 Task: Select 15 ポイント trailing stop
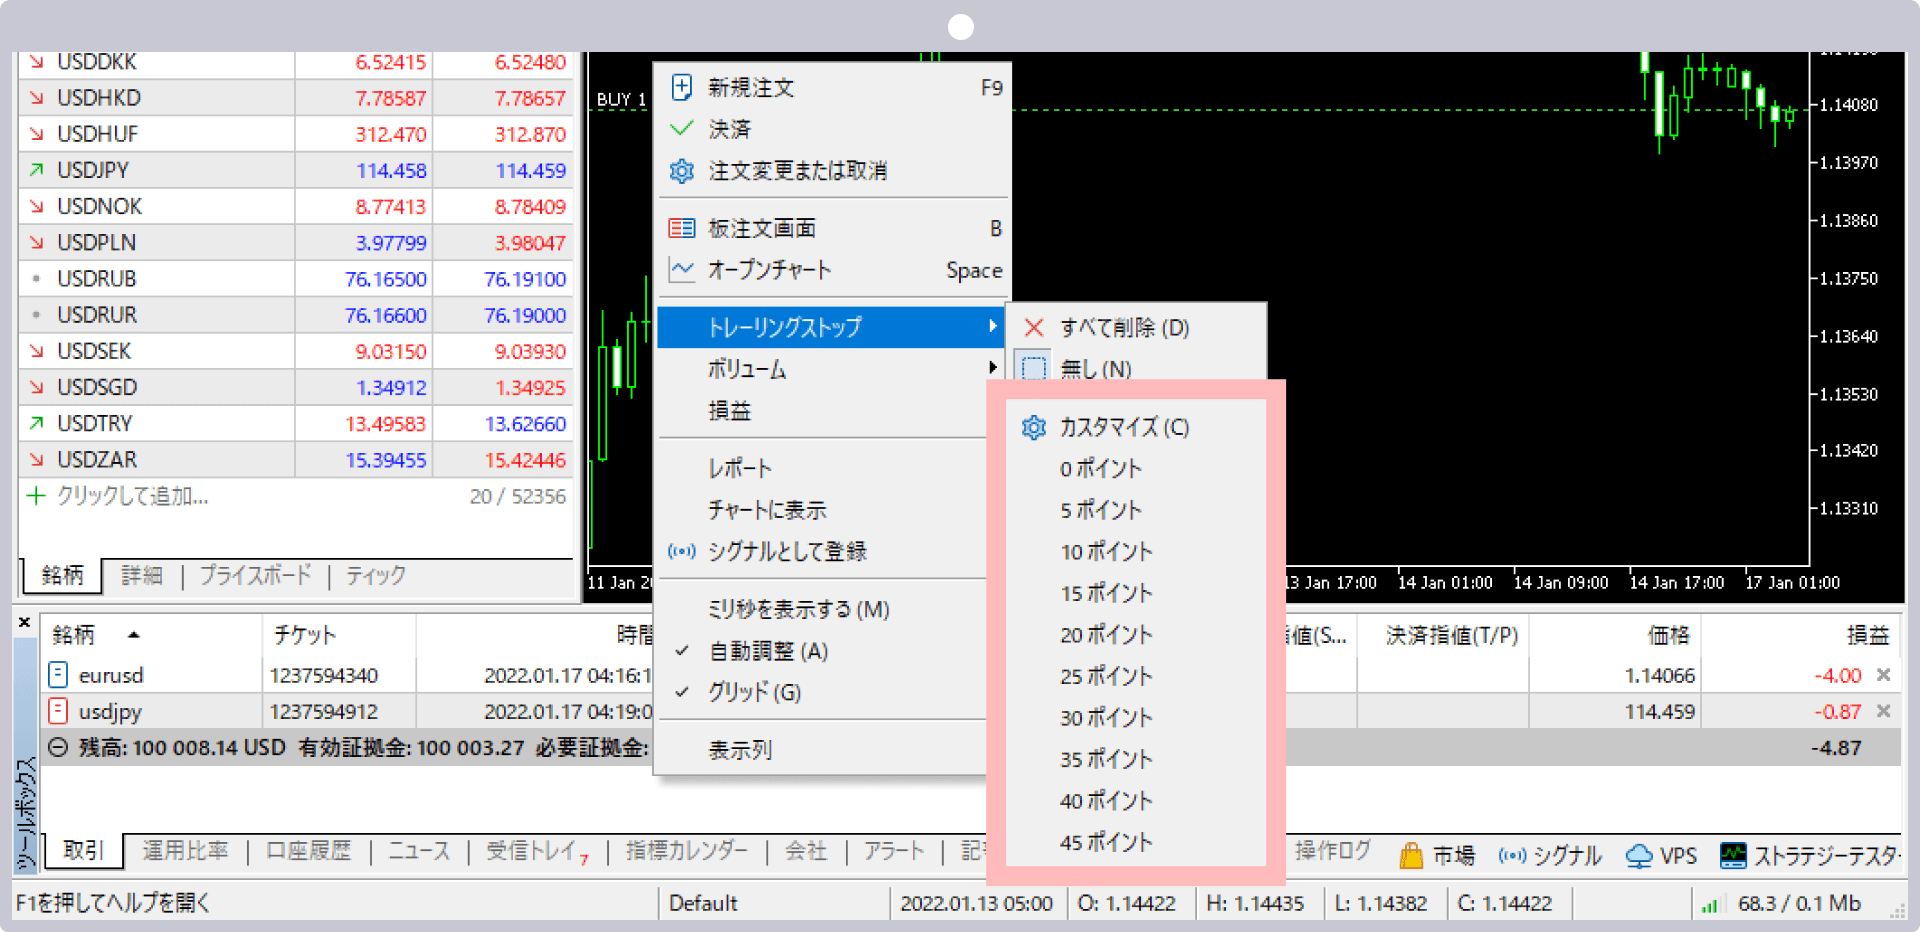tap(1106, 593)
